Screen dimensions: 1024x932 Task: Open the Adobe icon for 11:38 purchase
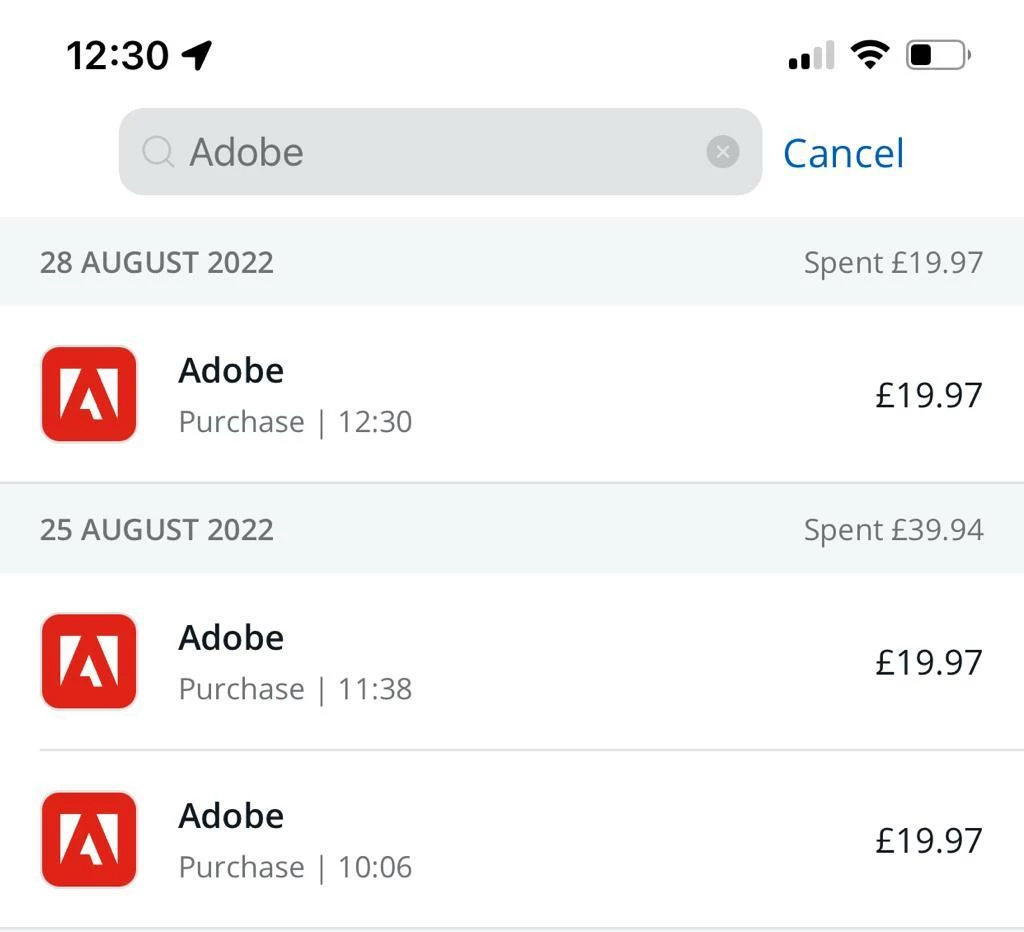pos(89,661)
